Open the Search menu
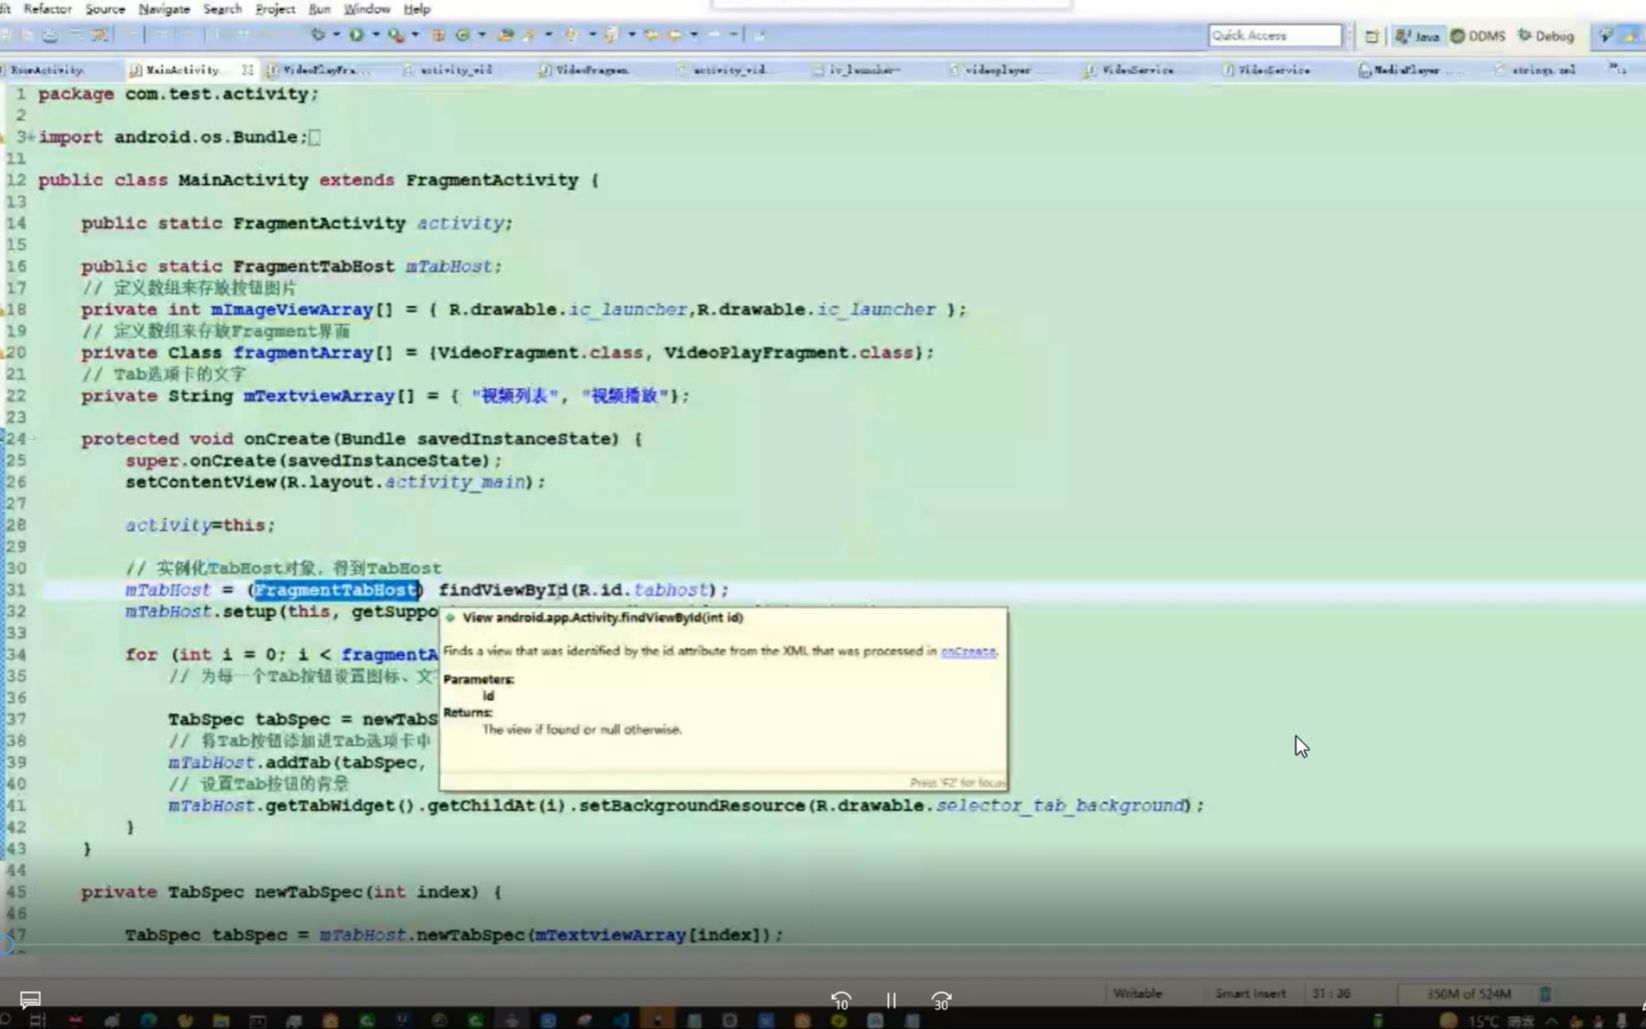 click(x=222, y=9)
